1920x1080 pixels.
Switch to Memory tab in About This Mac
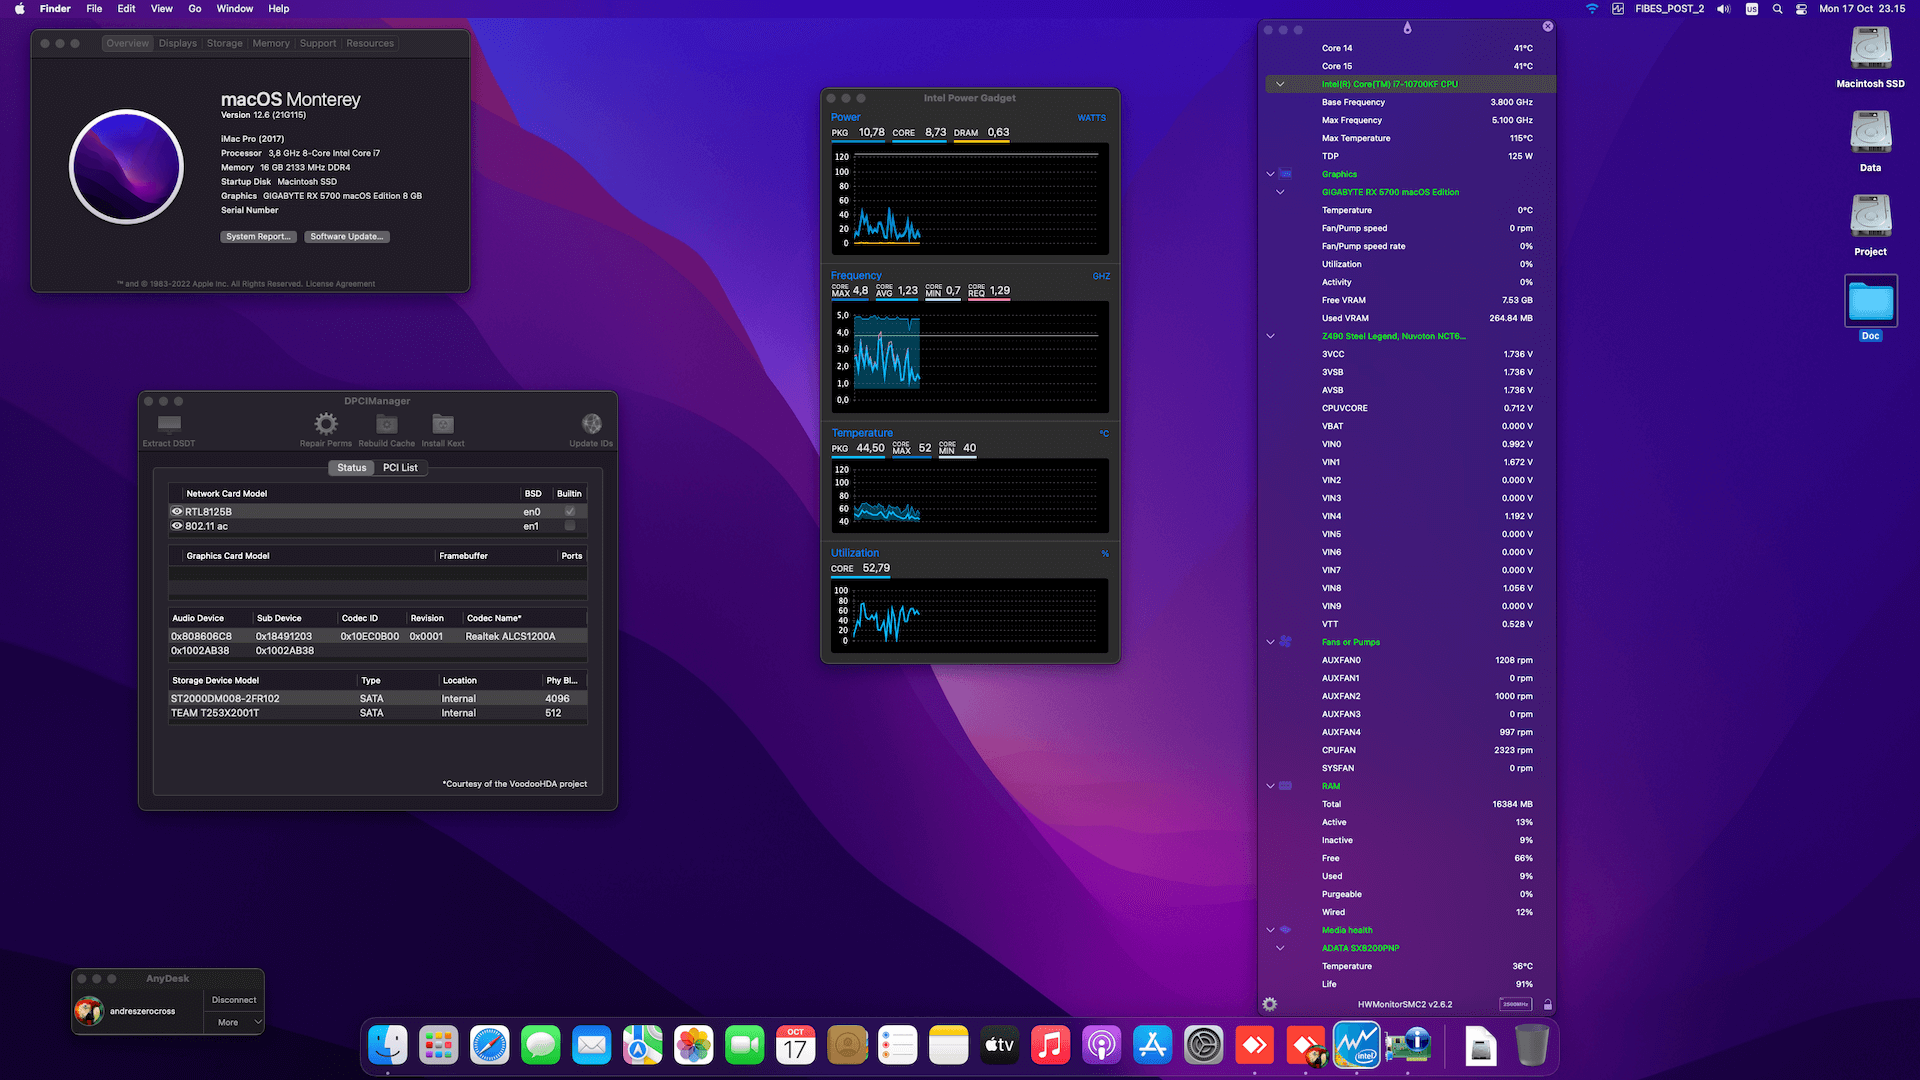click(271, 43)
